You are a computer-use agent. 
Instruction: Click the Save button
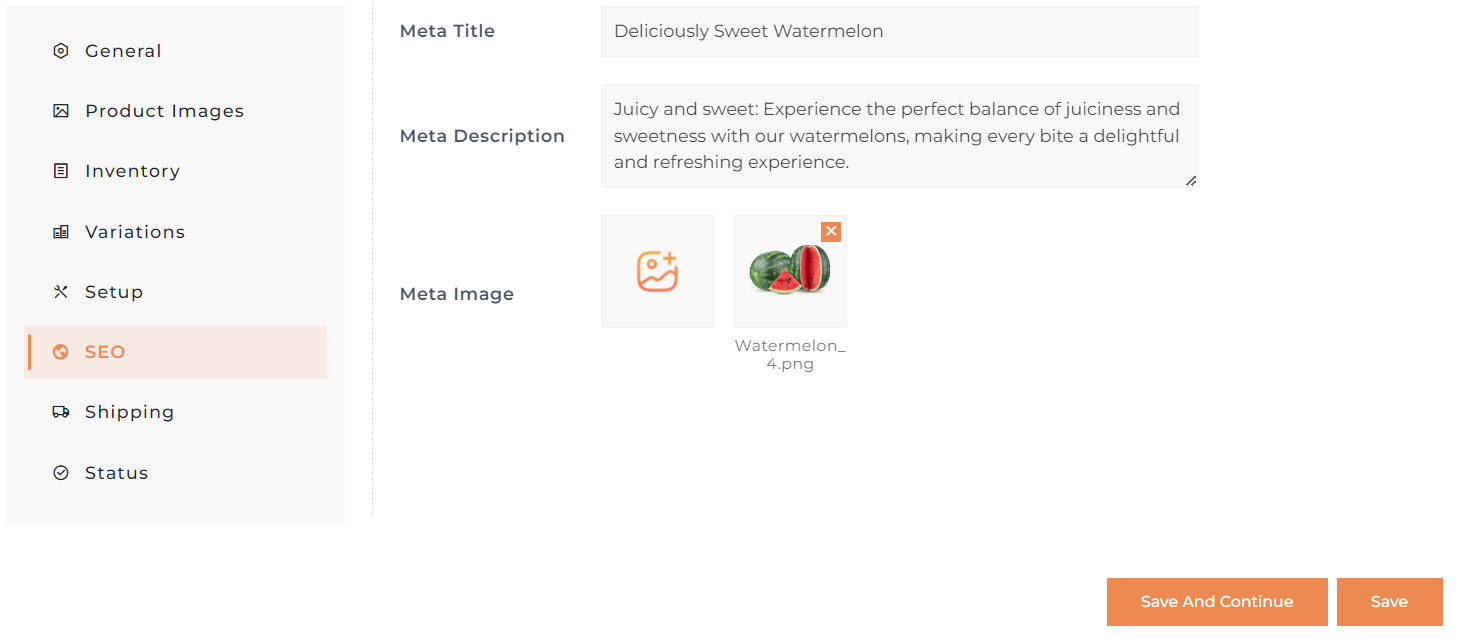(x=1389, y=602)
